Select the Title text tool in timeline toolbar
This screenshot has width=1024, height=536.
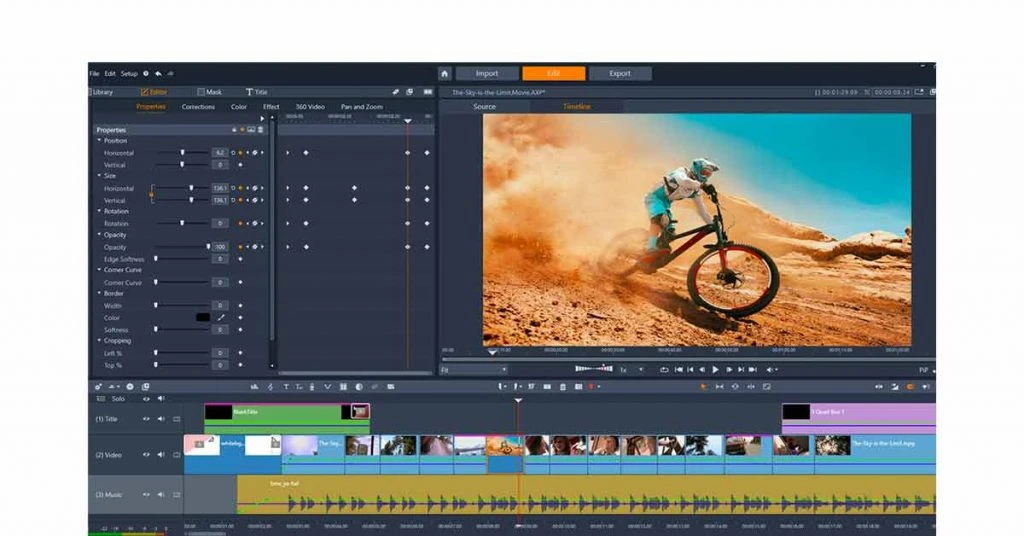(x=285, y=387)
